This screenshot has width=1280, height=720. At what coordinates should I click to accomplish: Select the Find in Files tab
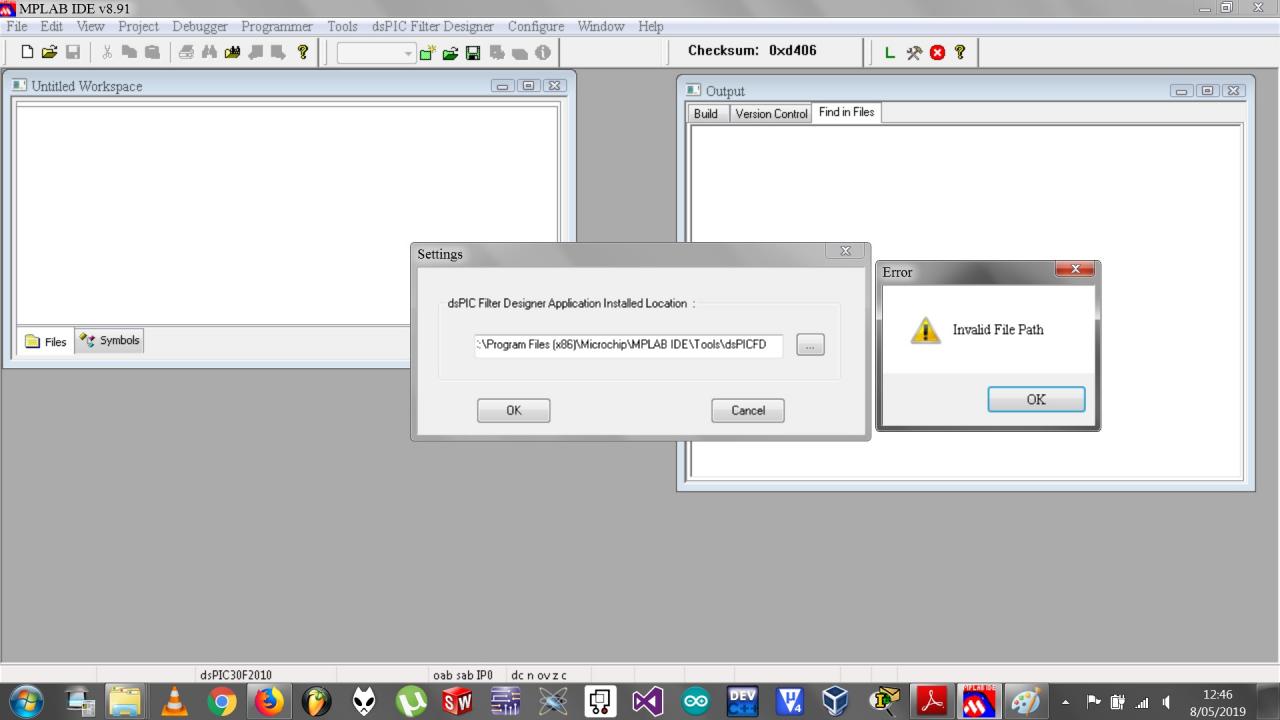(846, 112)
